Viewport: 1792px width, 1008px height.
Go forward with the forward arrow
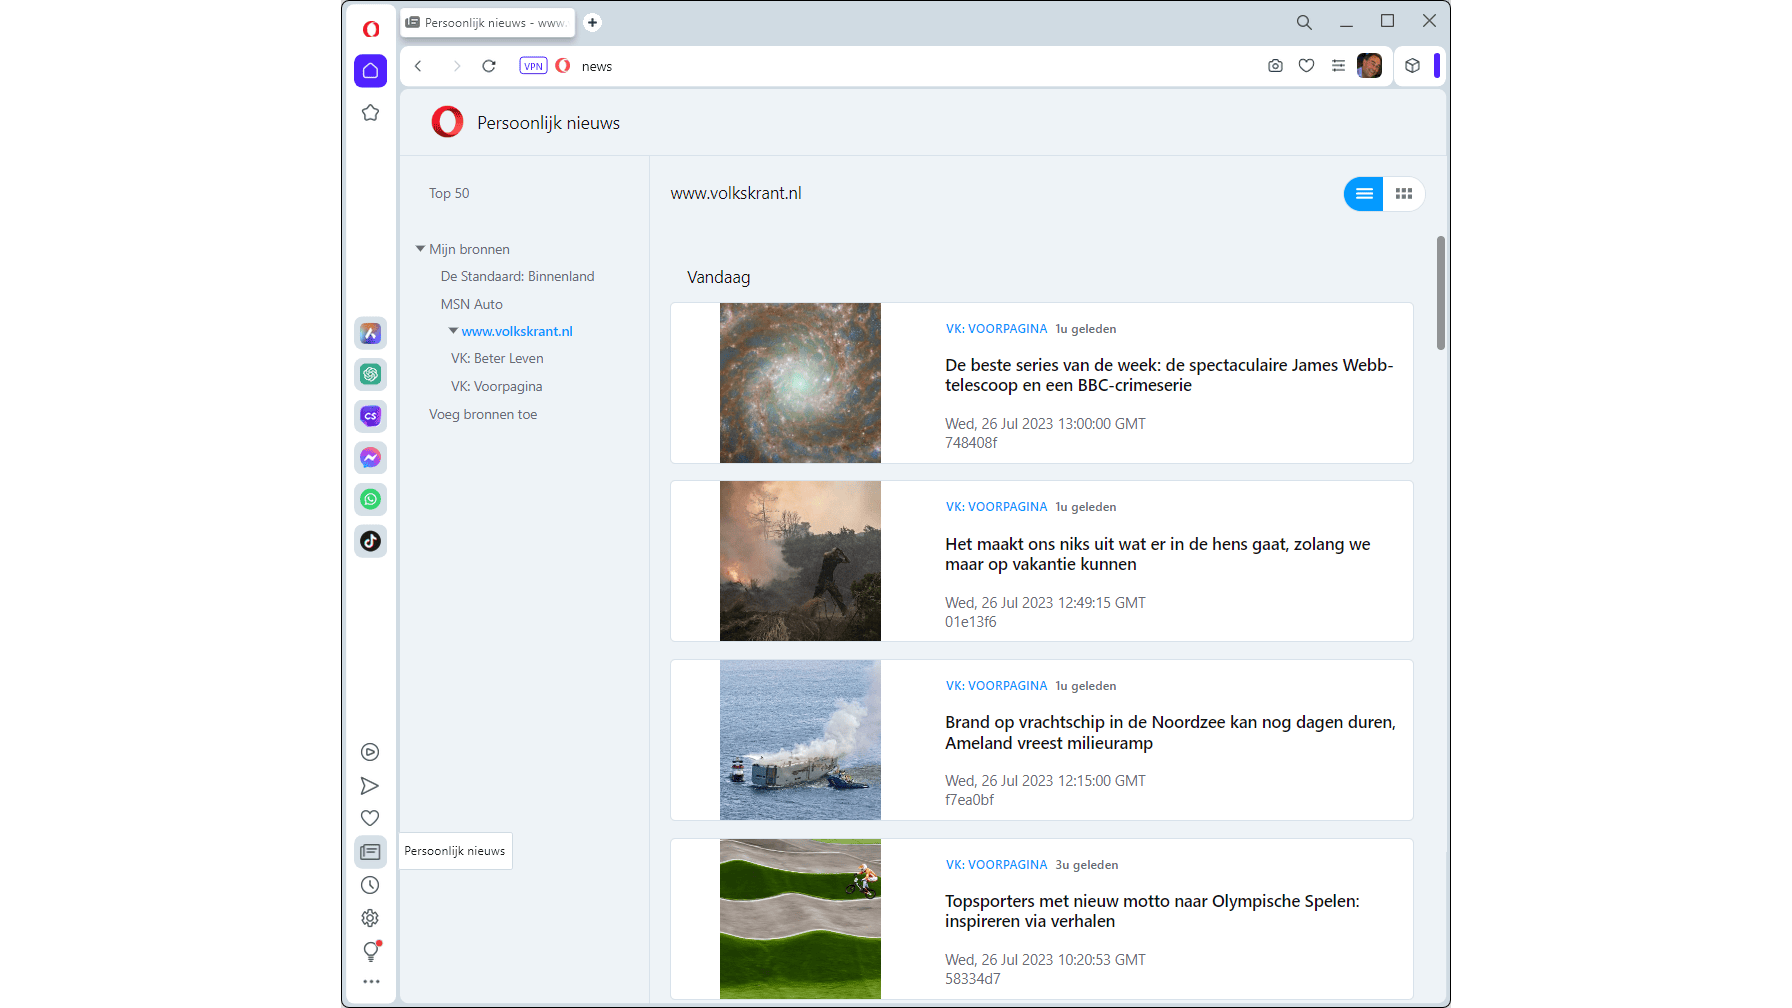coord(456,66)
